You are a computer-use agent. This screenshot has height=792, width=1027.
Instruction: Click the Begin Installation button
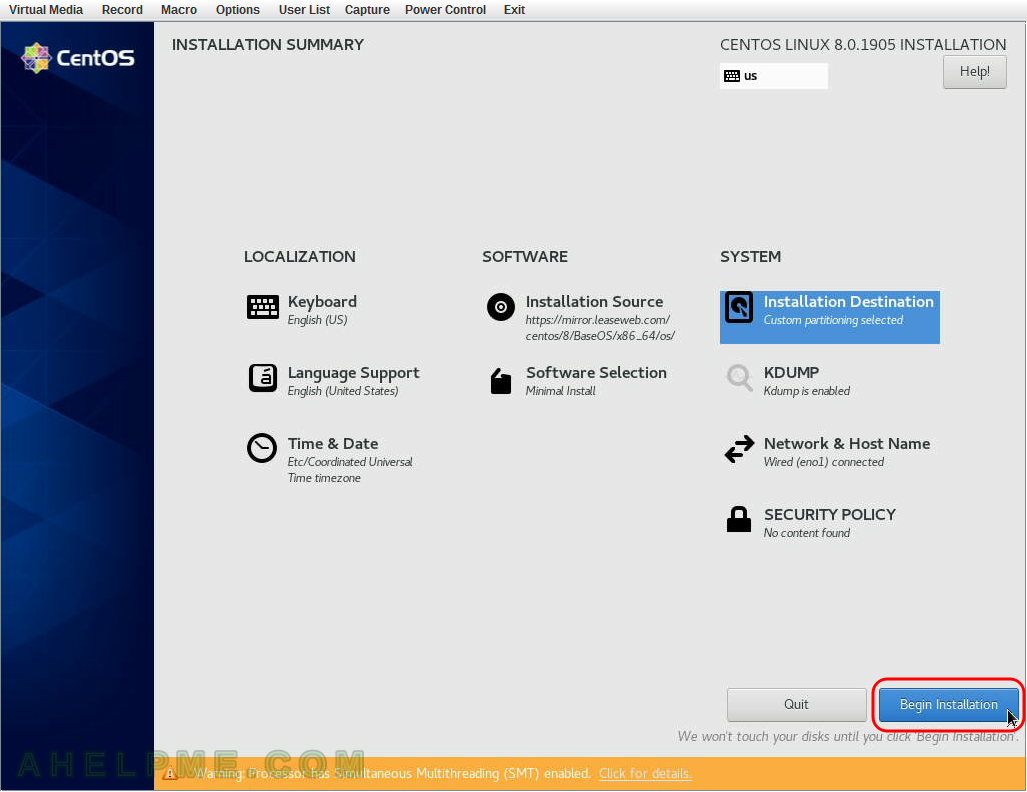tap(948, 704)
